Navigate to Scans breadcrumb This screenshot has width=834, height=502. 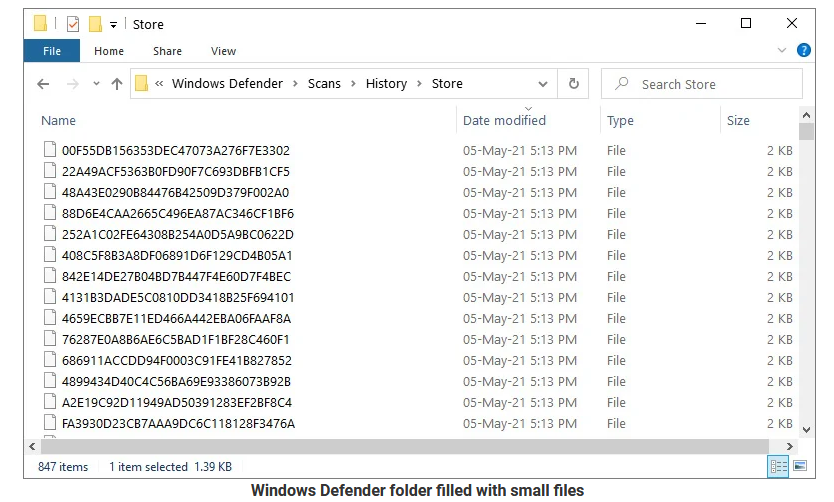tap(324, 83)
